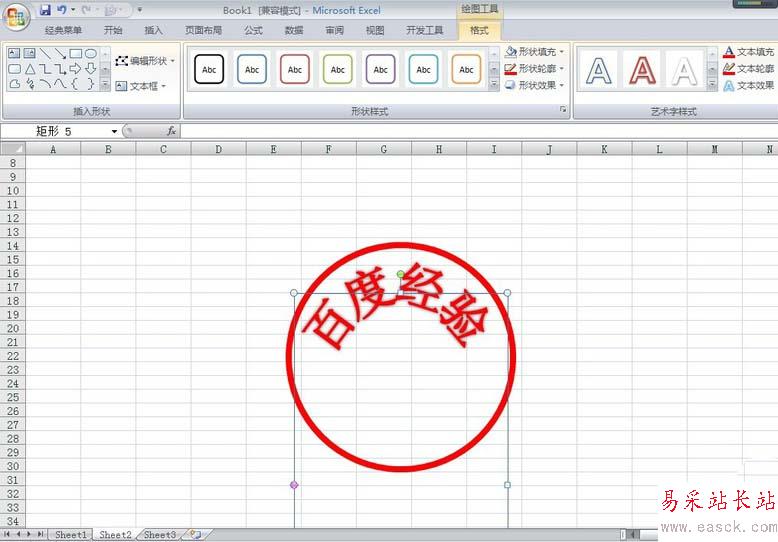The image size is (778, 542).
Task: Save the workbook from Quick Access toolbar
Action: (45, 9)
